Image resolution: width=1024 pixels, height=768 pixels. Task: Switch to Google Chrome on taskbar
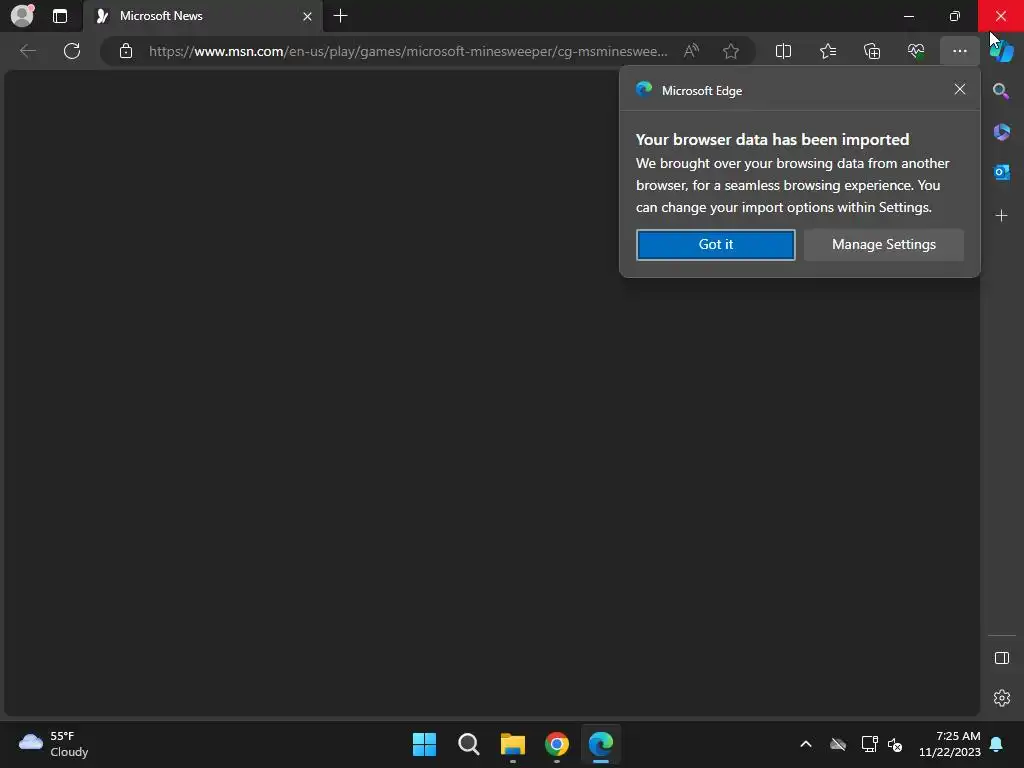pos(557,744)
